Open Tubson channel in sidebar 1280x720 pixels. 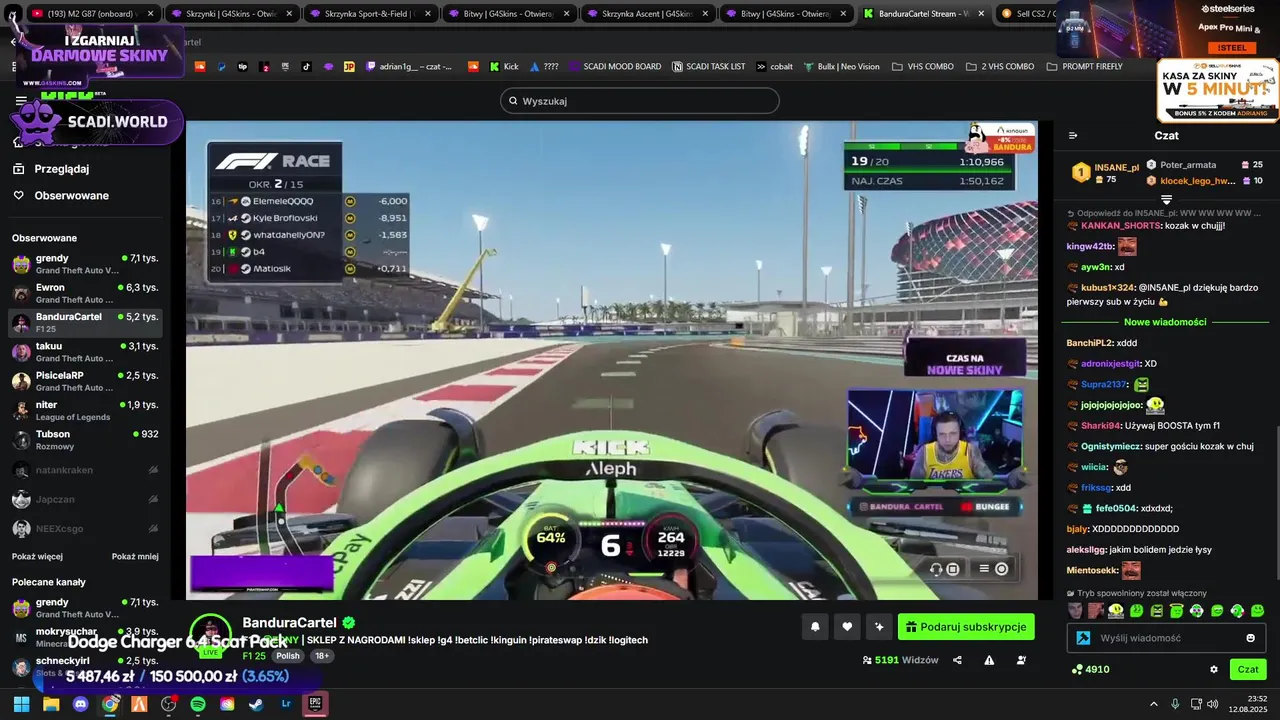85,440
